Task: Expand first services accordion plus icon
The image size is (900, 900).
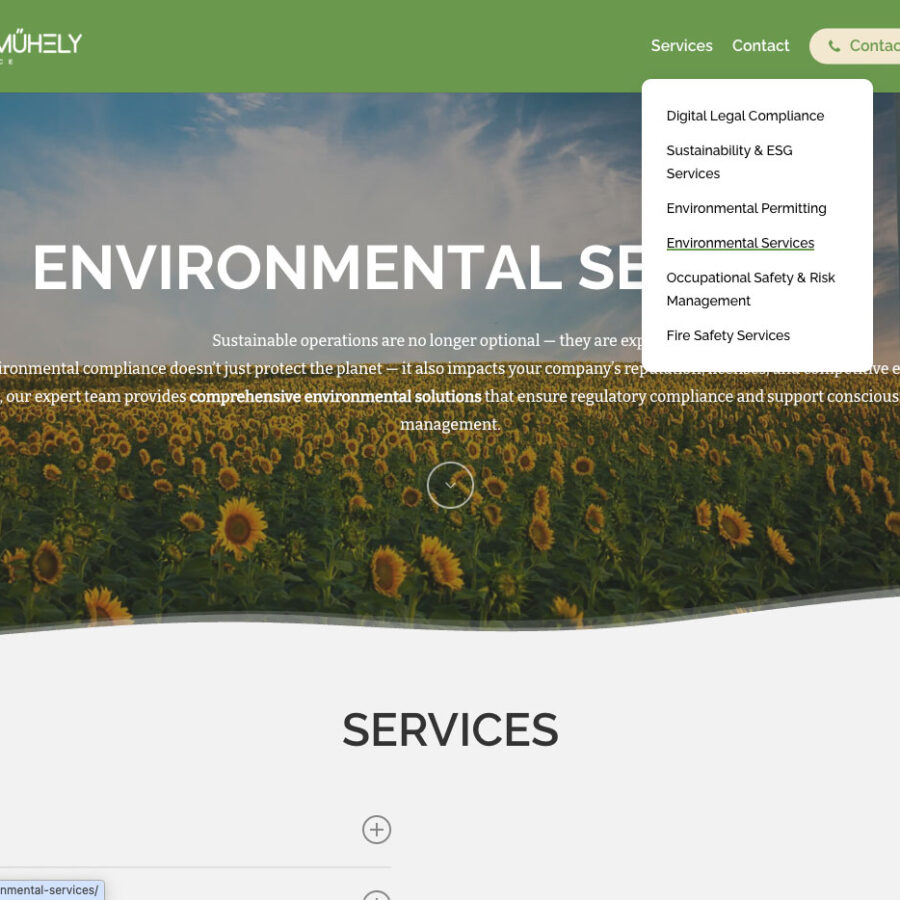Action: coord(377,829)
